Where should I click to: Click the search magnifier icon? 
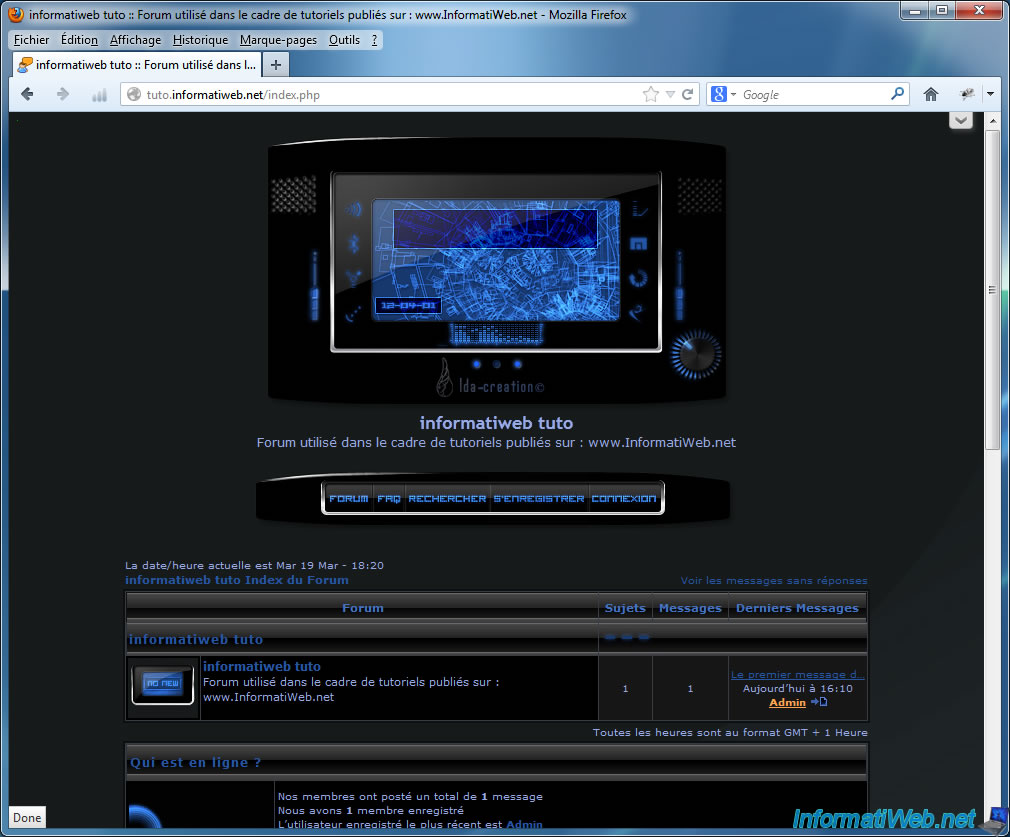[x=897, y=94]
